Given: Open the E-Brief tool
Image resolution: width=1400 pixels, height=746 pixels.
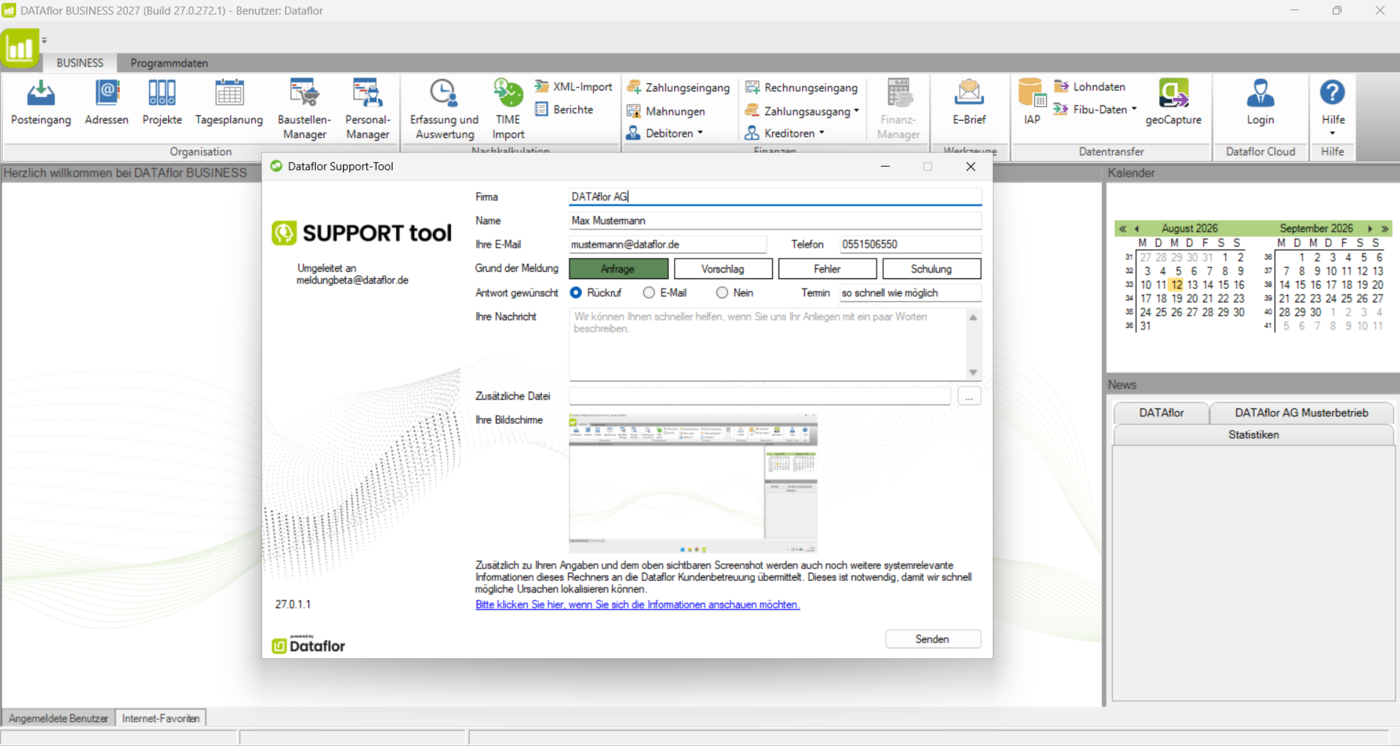Looking at the screenshot, I should pos(969,103).
